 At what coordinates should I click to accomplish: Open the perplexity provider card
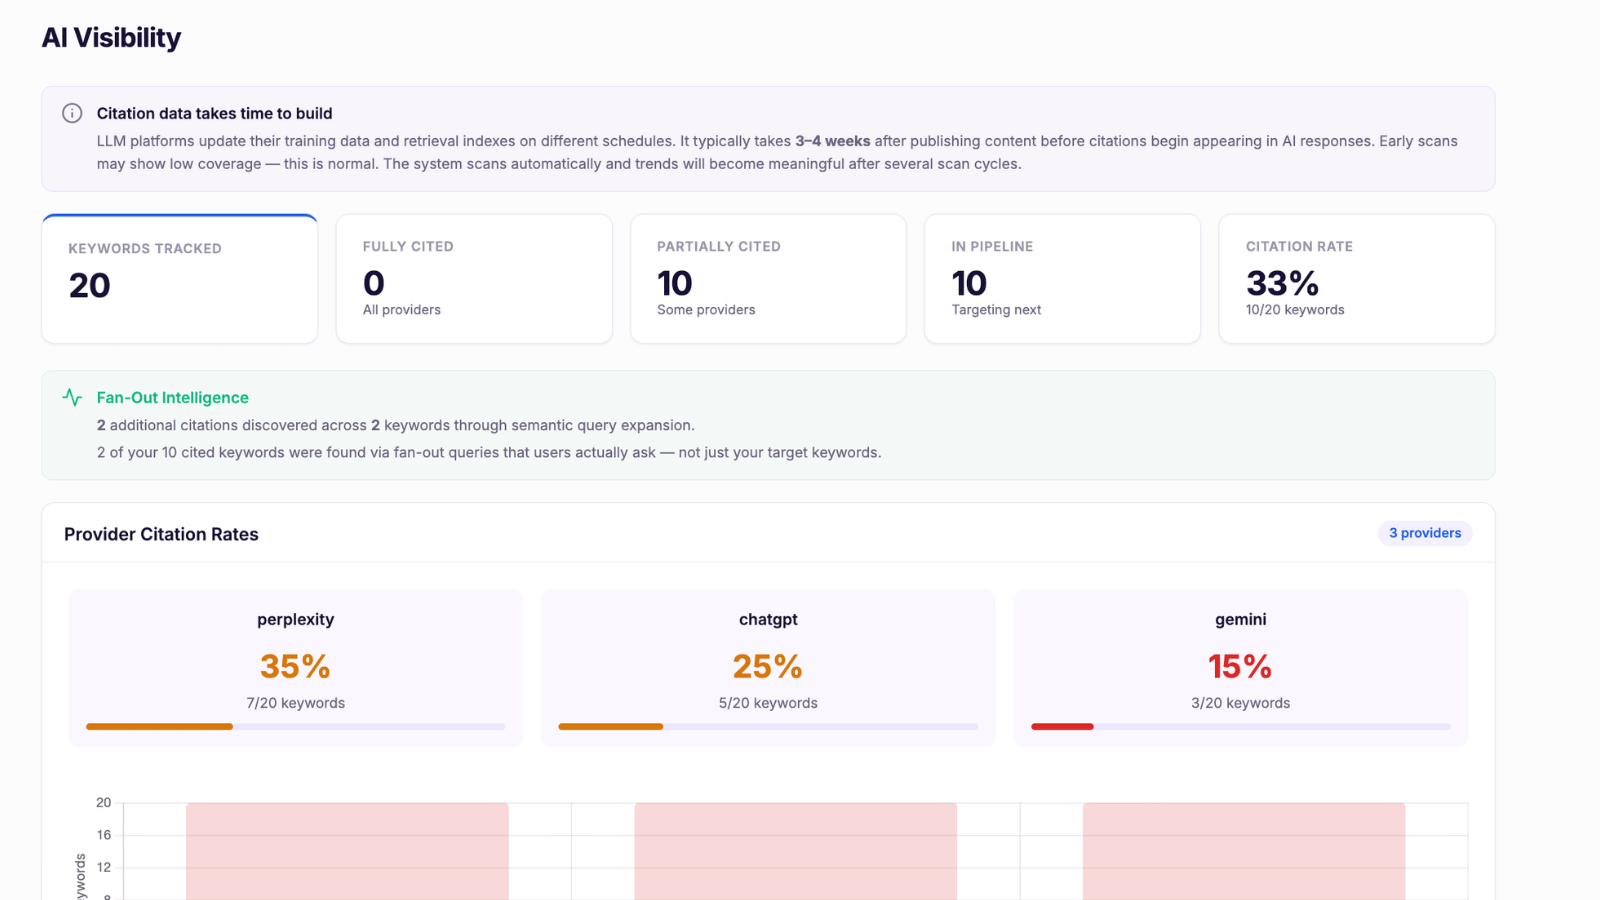tap(295, 668)
